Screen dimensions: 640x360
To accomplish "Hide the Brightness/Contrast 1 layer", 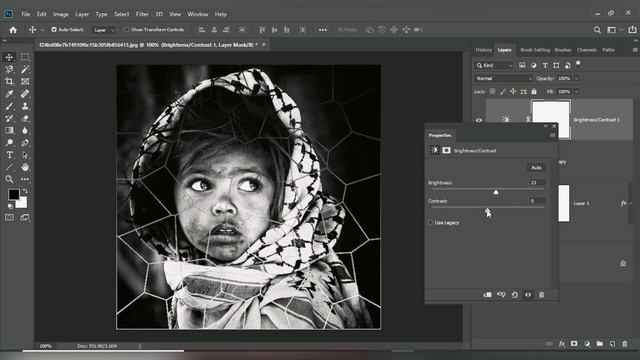I will click(479, 120).
